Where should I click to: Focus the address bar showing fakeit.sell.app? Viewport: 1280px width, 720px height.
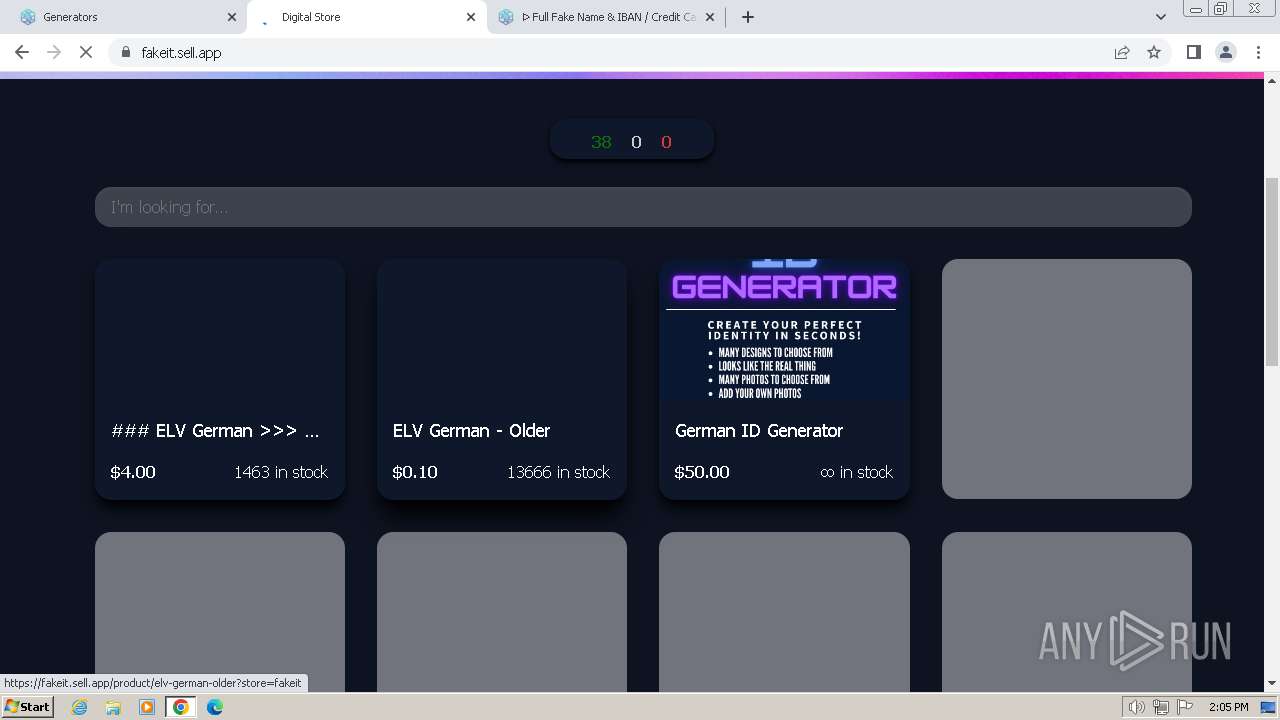point(610,52)
